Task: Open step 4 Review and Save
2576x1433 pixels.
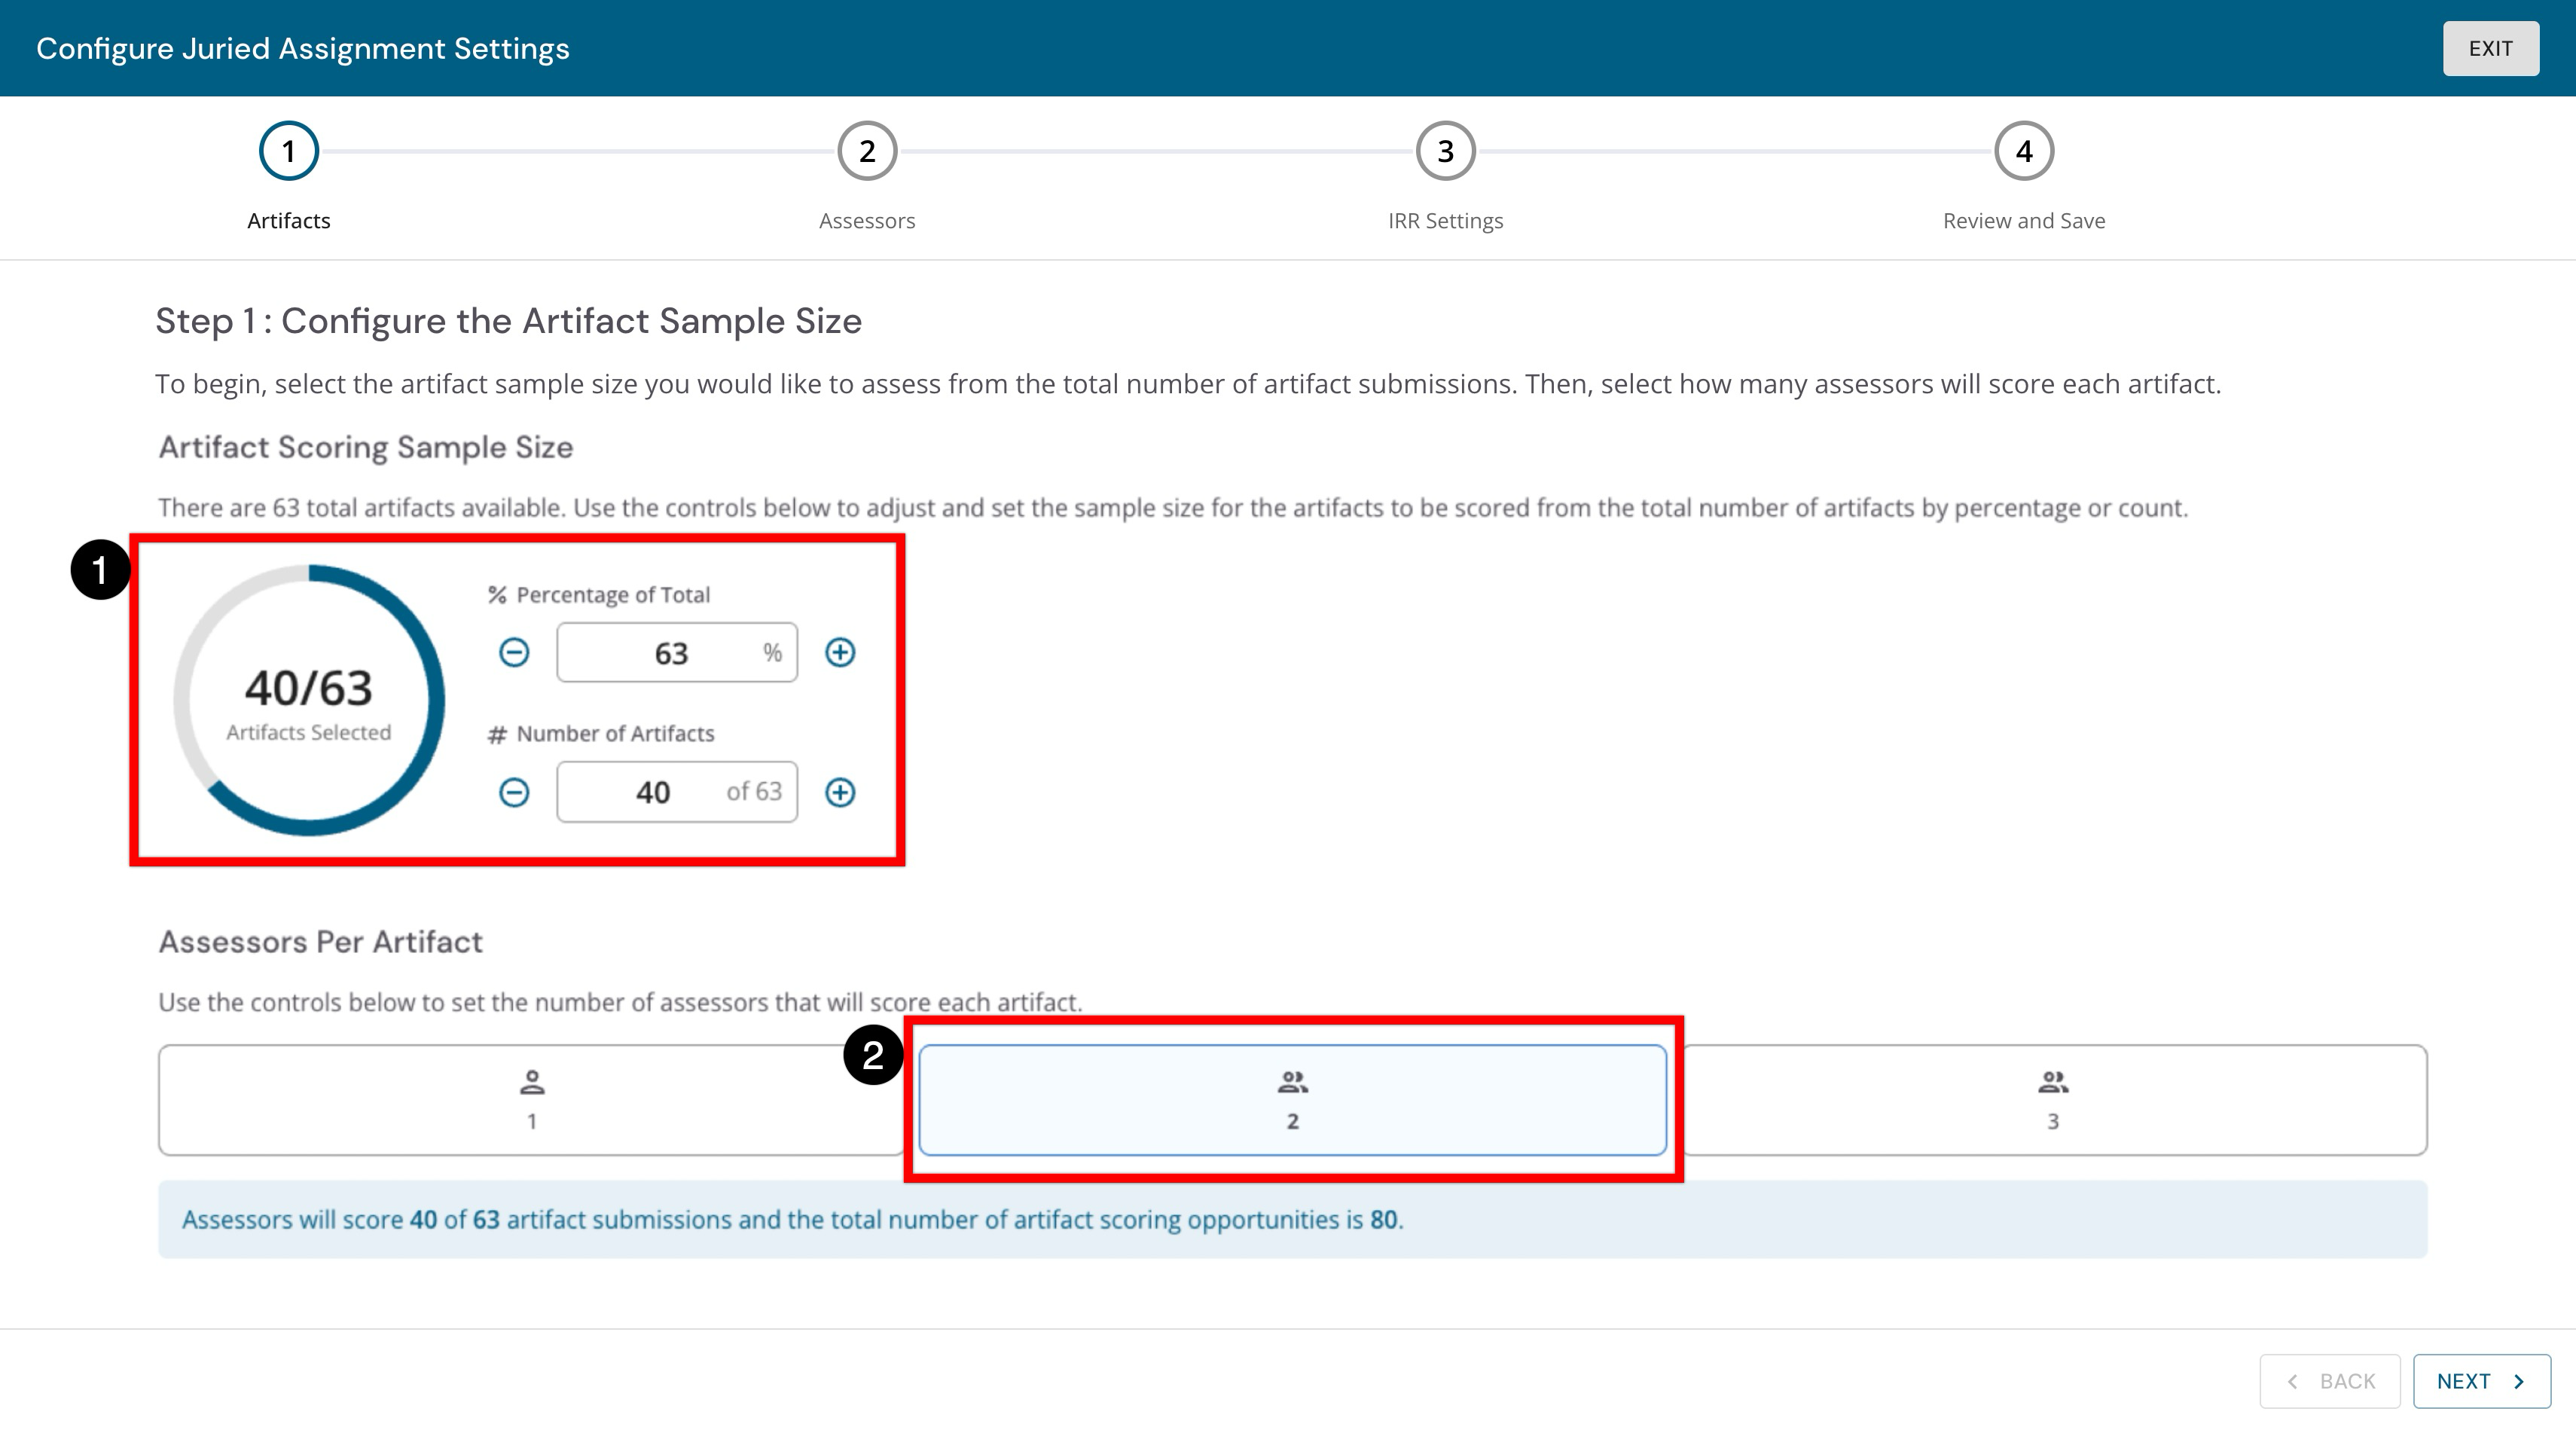Action: [x=2024, y=151]
